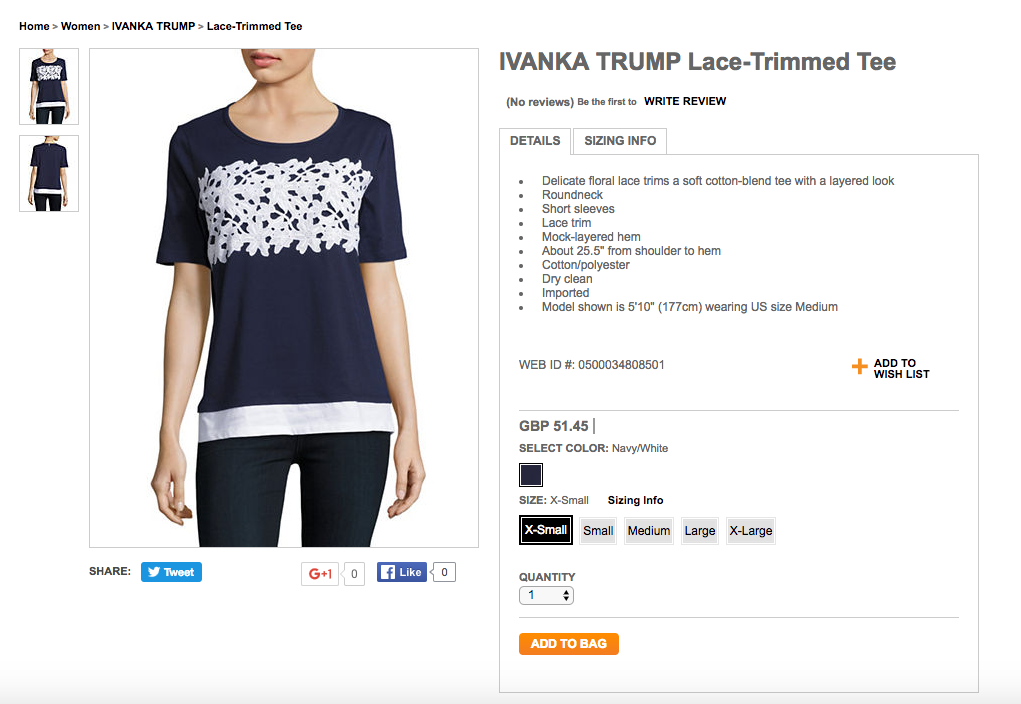Select size Medium
1021x704 pixels.
point(649,531)
